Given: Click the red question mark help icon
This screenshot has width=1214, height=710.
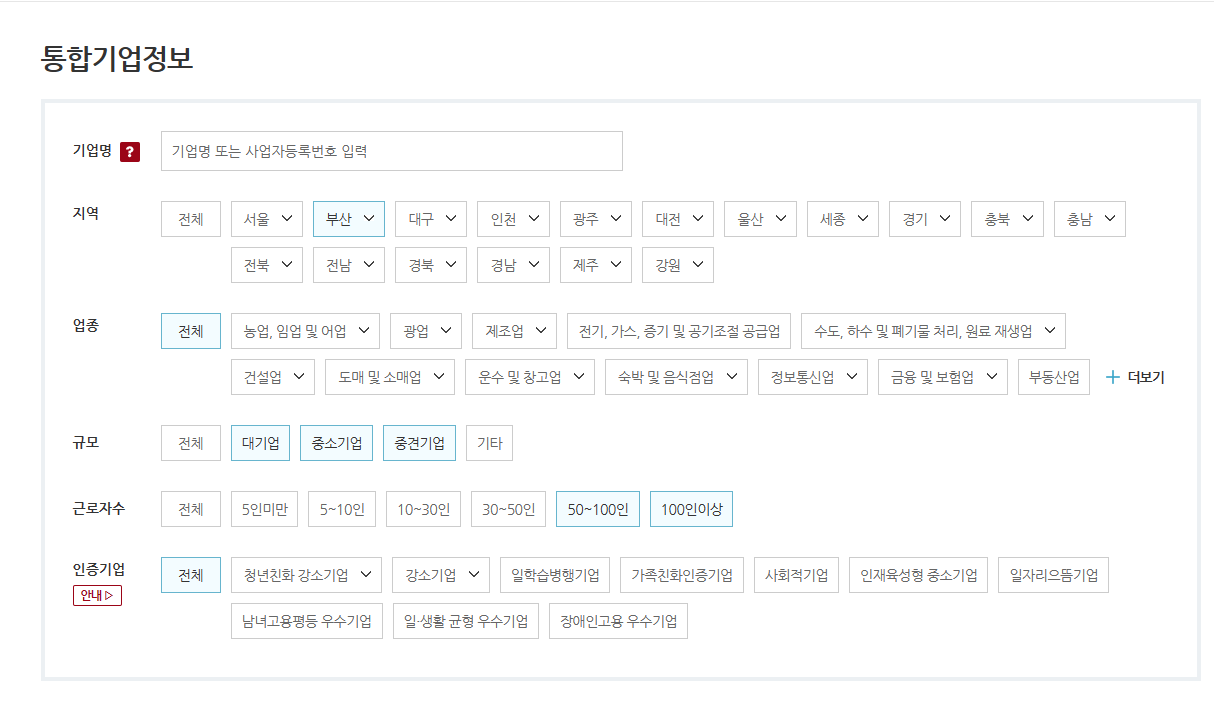Looking at the screenshot, I should tap(130, 152).
